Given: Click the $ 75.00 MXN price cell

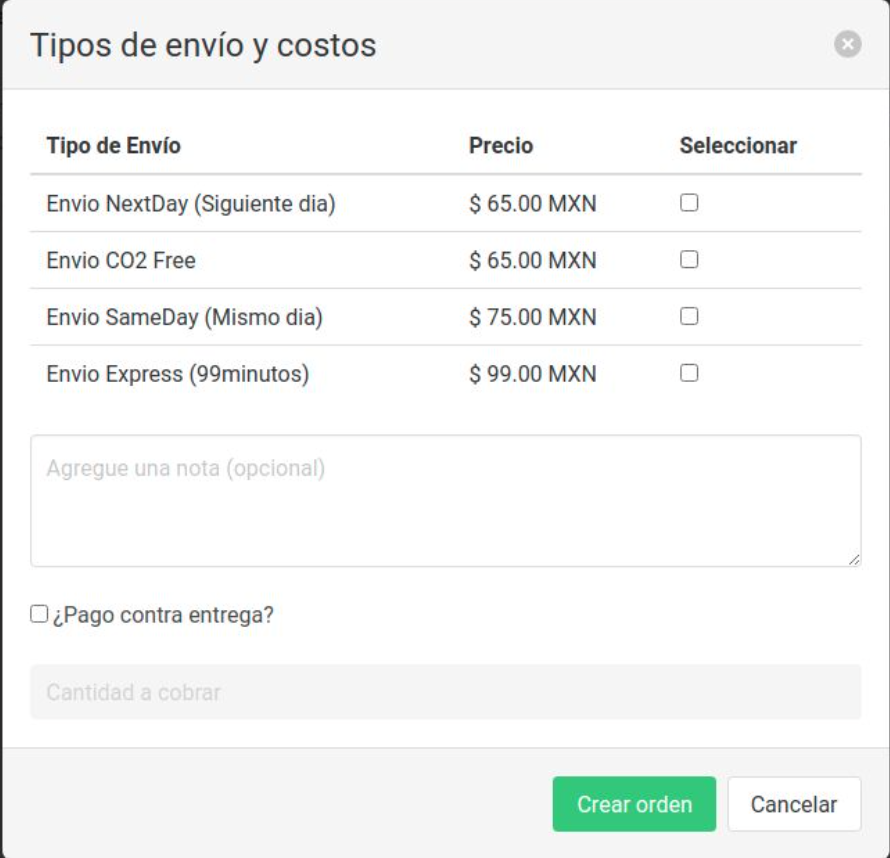Looking at the screenshot, I should tap(532, 317).
